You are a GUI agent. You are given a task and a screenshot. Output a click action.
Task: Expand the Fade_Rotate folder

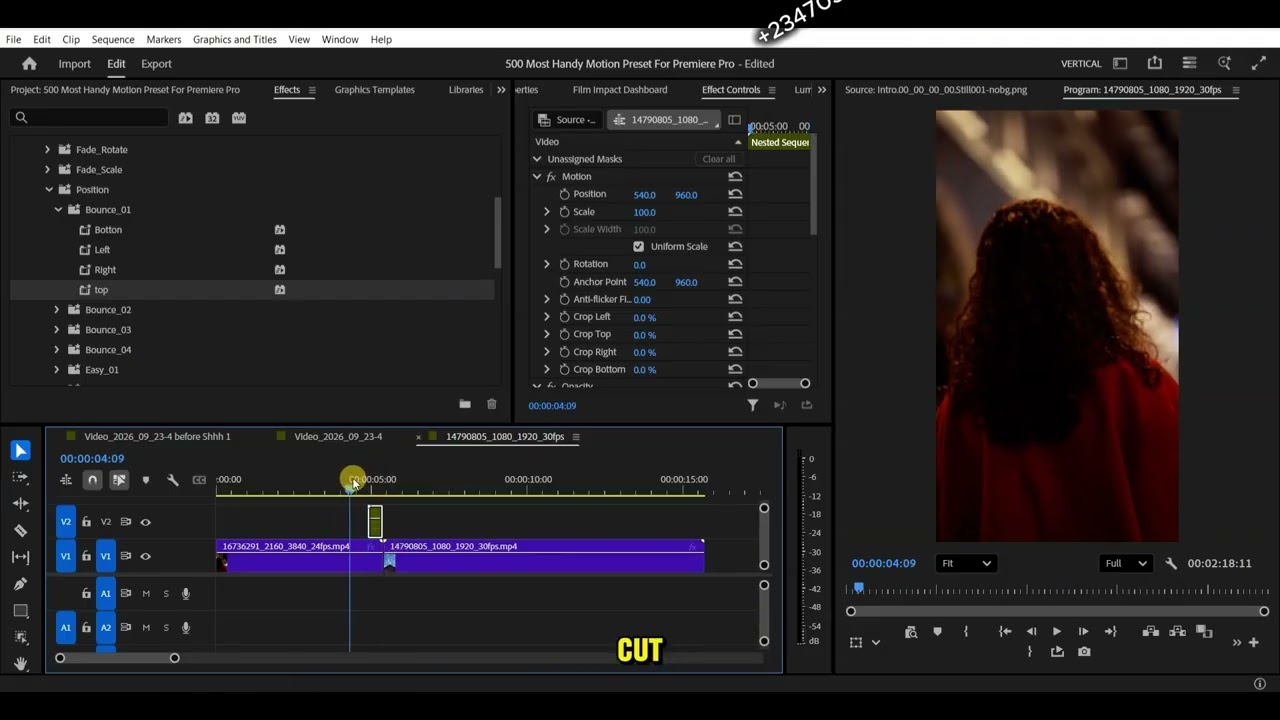click(x=47, y=150)
